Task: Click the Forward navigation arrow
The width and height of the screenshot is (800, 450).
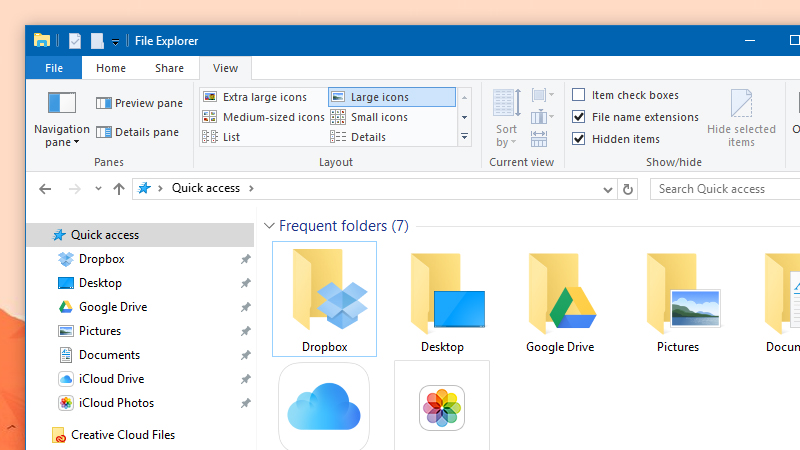Action: click(74, 189)
